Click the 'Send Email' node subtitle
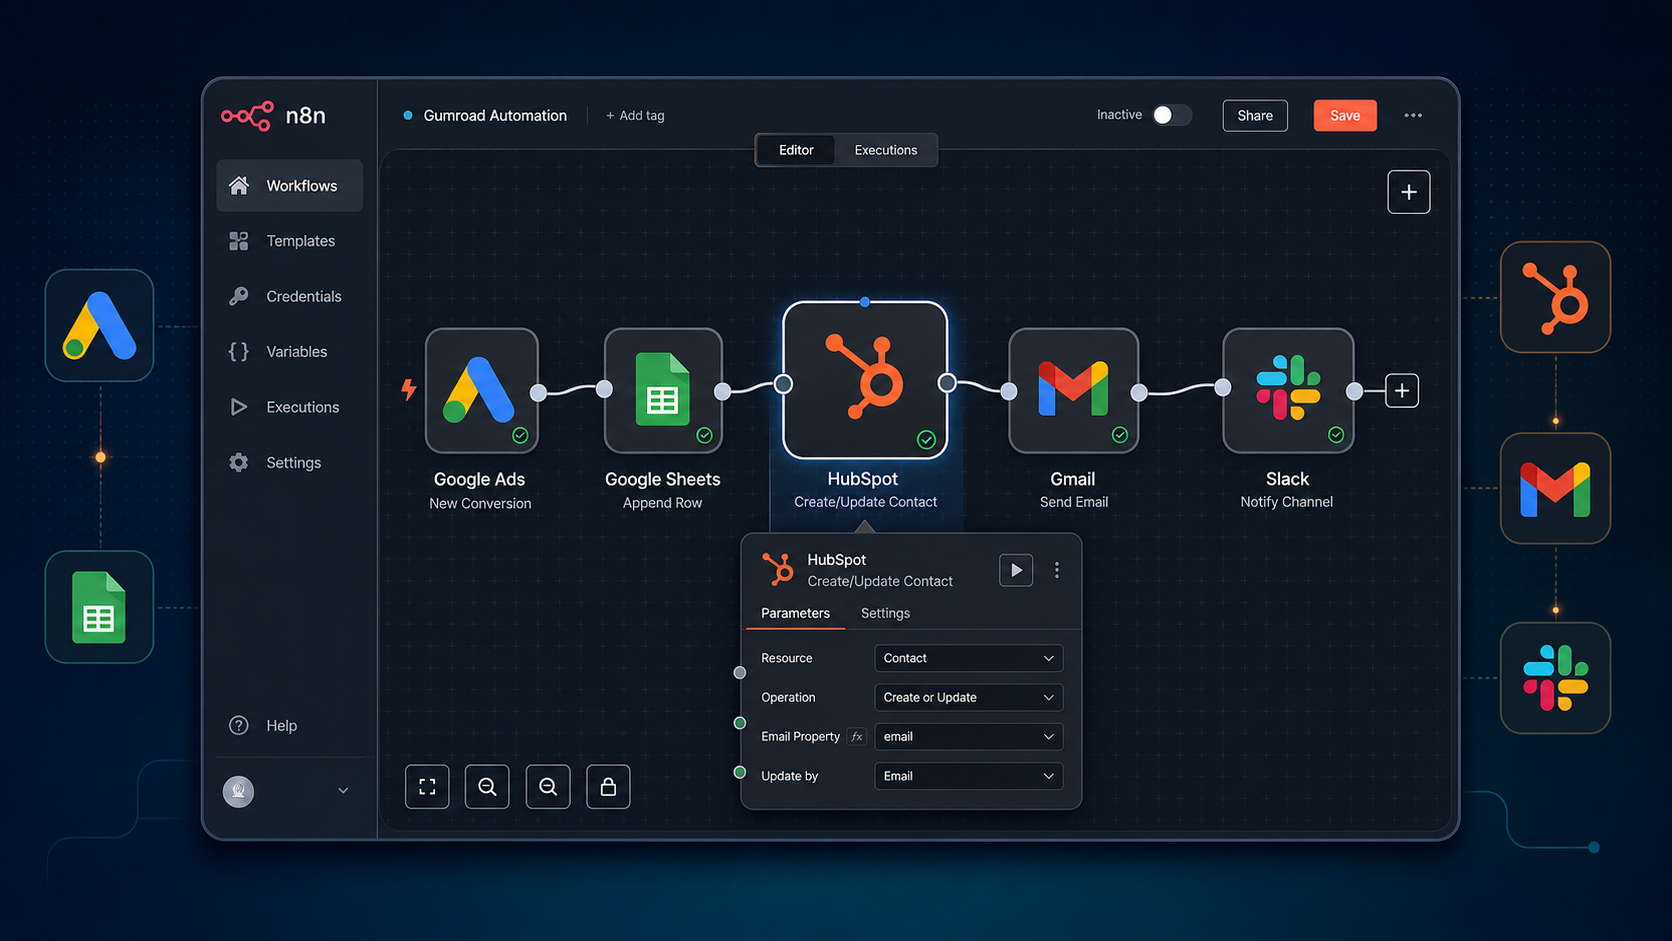1672x941 pixels. click(1074, 502)
